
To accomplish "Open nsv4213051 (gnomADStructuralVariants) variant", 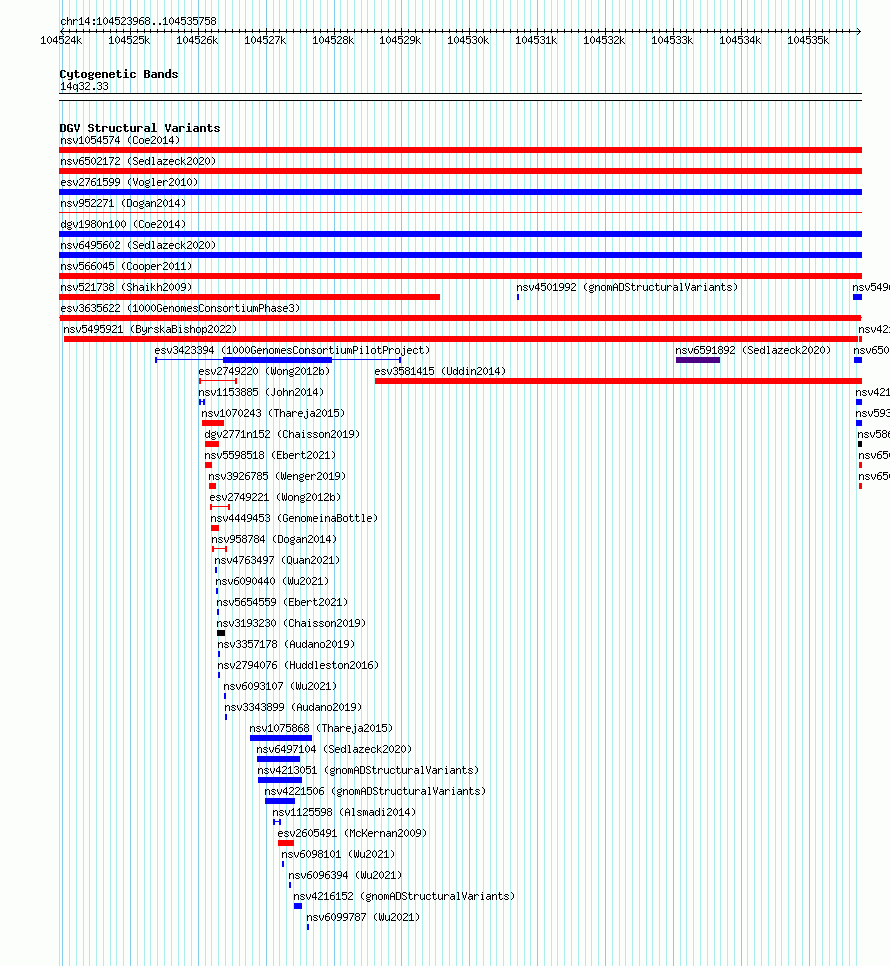I will 368,769.
